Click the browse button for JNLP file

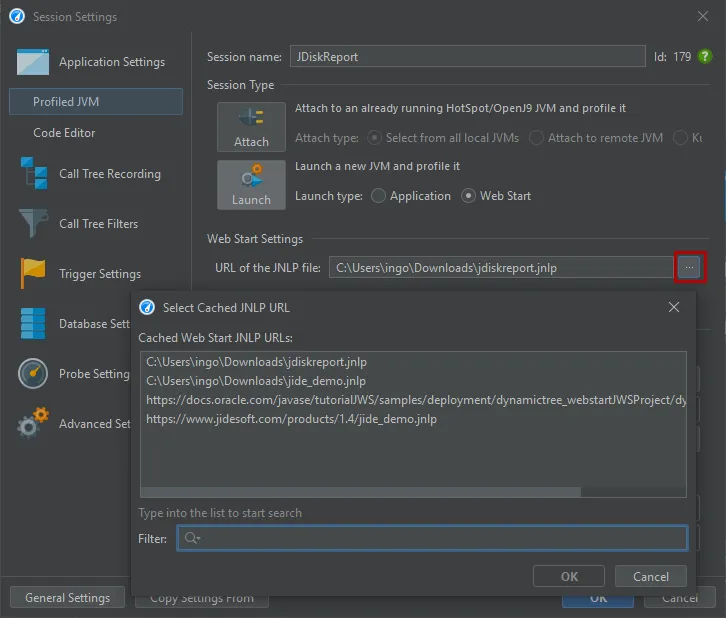click(x=689, y=267)
